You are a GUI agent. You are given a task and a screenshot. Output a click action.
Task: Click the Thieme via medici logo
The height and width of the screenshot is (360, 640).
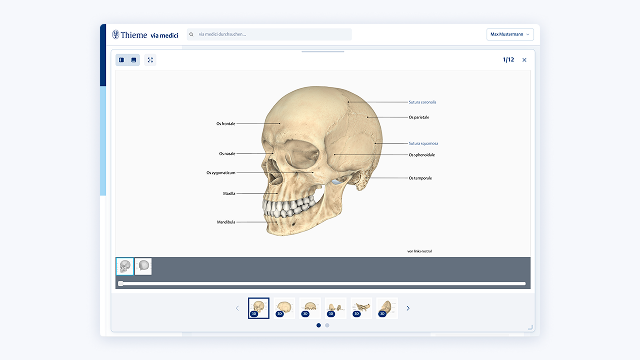(145, 35)
